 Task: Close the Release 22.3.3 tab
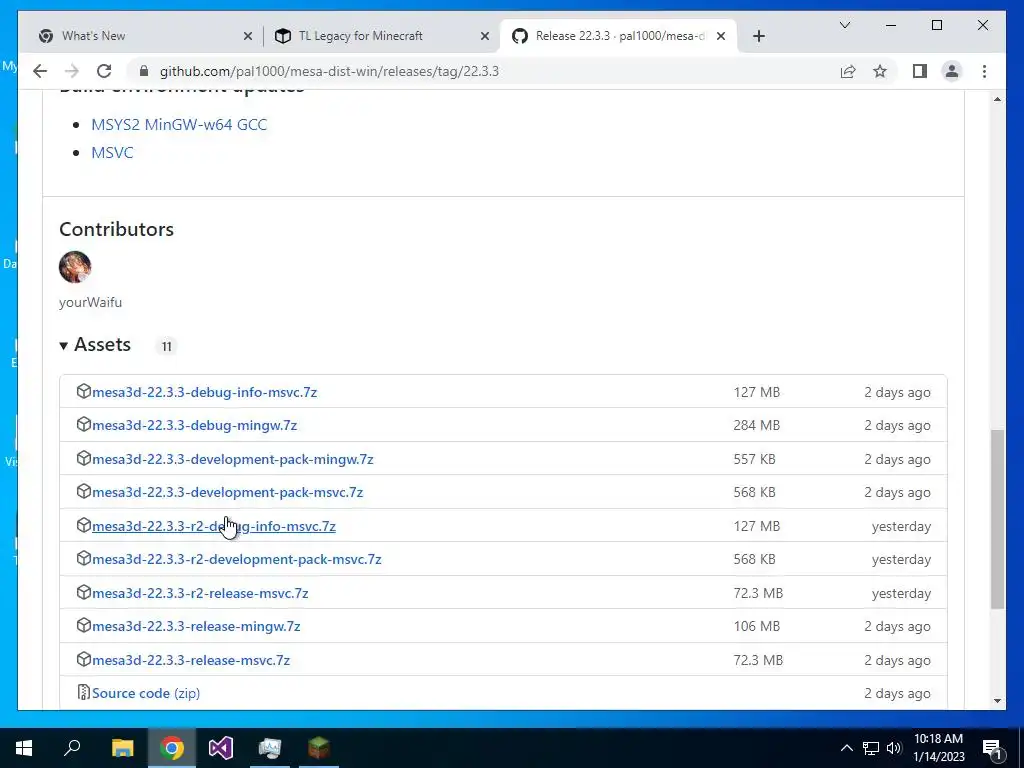721,36
